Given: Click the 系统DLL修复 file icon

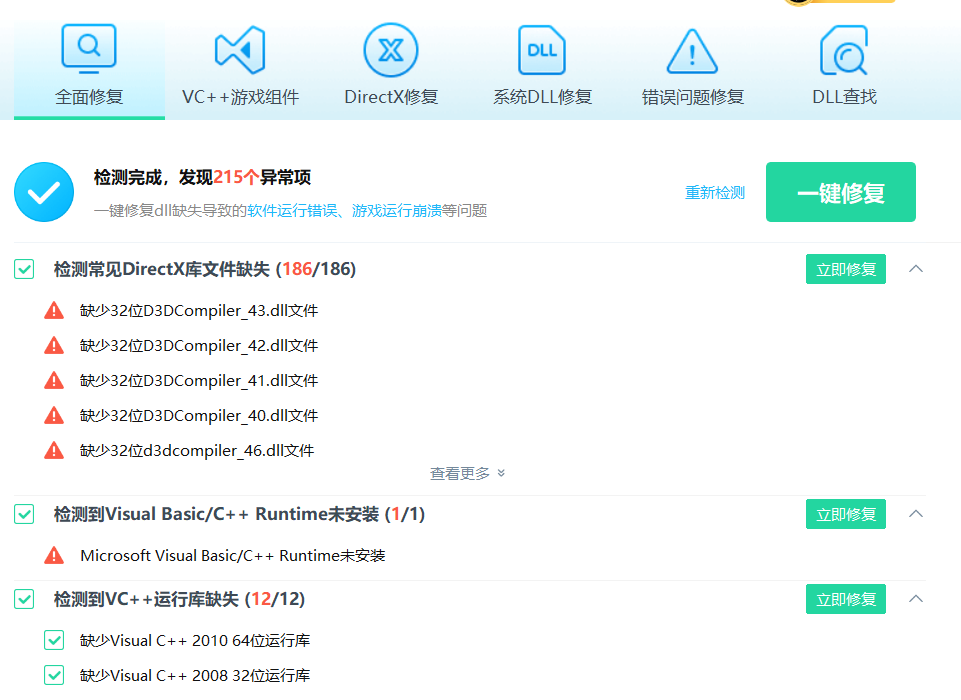Looking at the screenshot, I should coord(542,50).
